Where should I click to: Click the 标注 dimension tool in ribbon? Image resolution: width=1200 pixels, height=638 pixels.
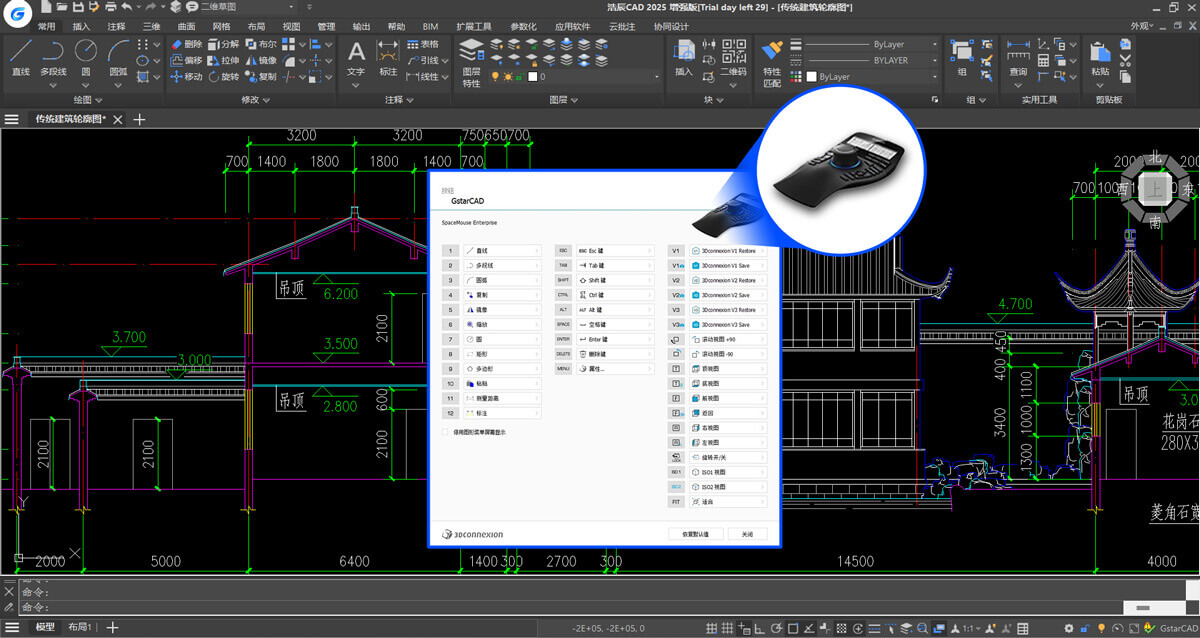coord(388,58)
